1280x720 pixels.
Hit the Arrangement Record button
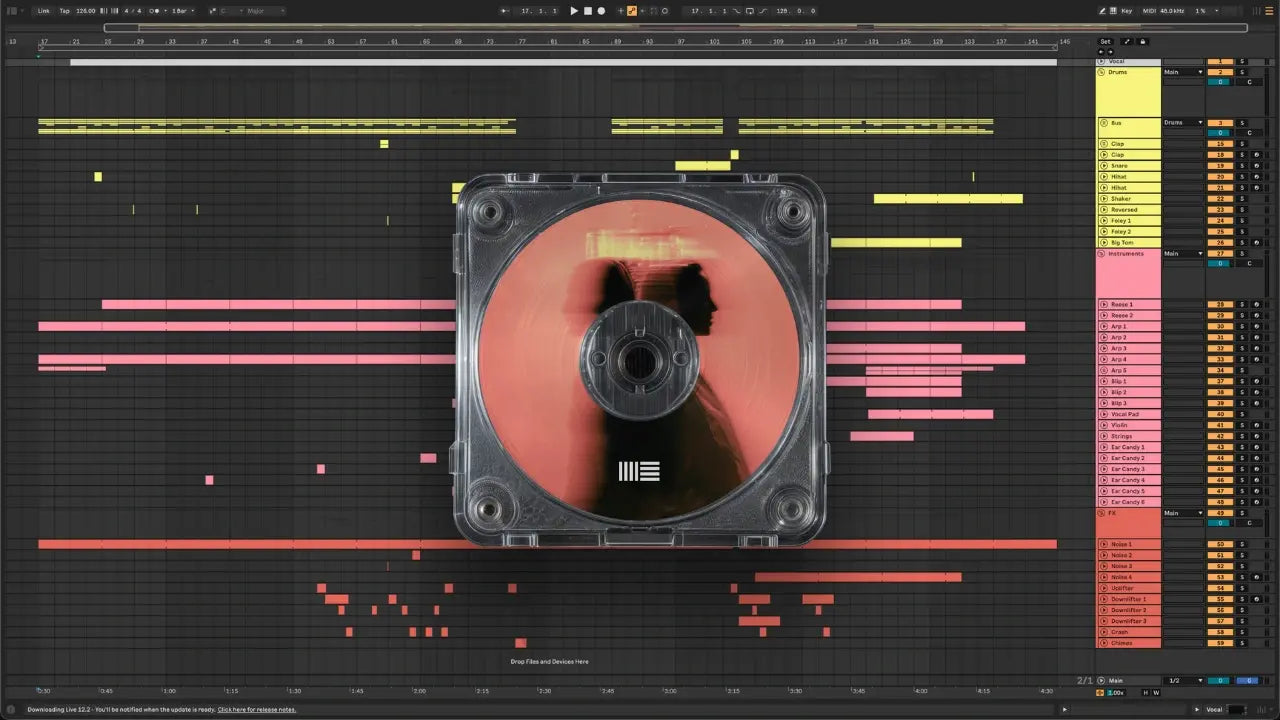tap(601, 11)
